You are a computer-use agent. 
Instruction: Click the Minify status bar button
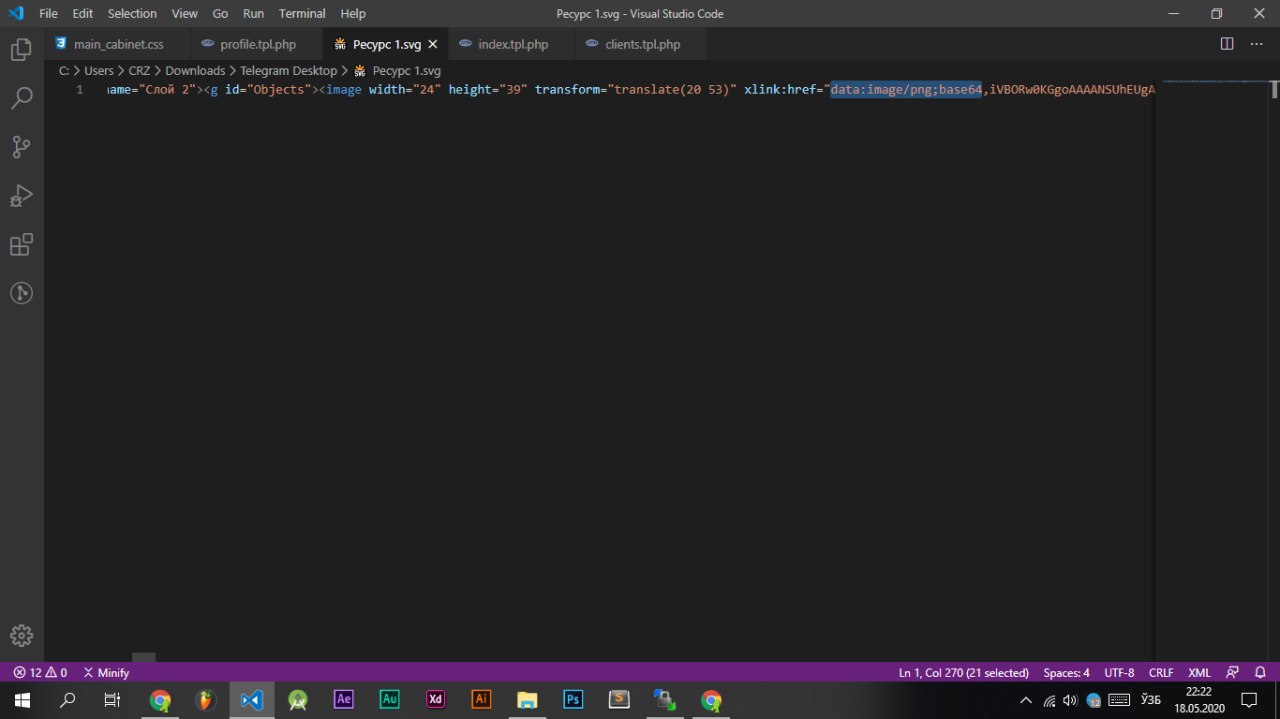pyautogui.click(x=106, y=673)
